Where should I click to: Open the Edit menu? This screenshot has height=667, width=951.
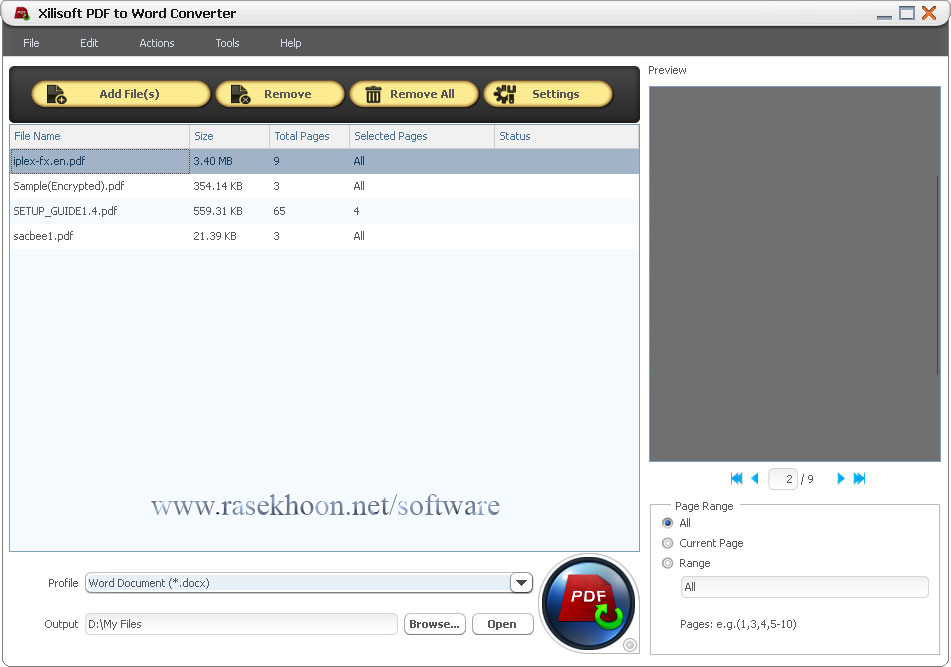click(x=89, y=43)
